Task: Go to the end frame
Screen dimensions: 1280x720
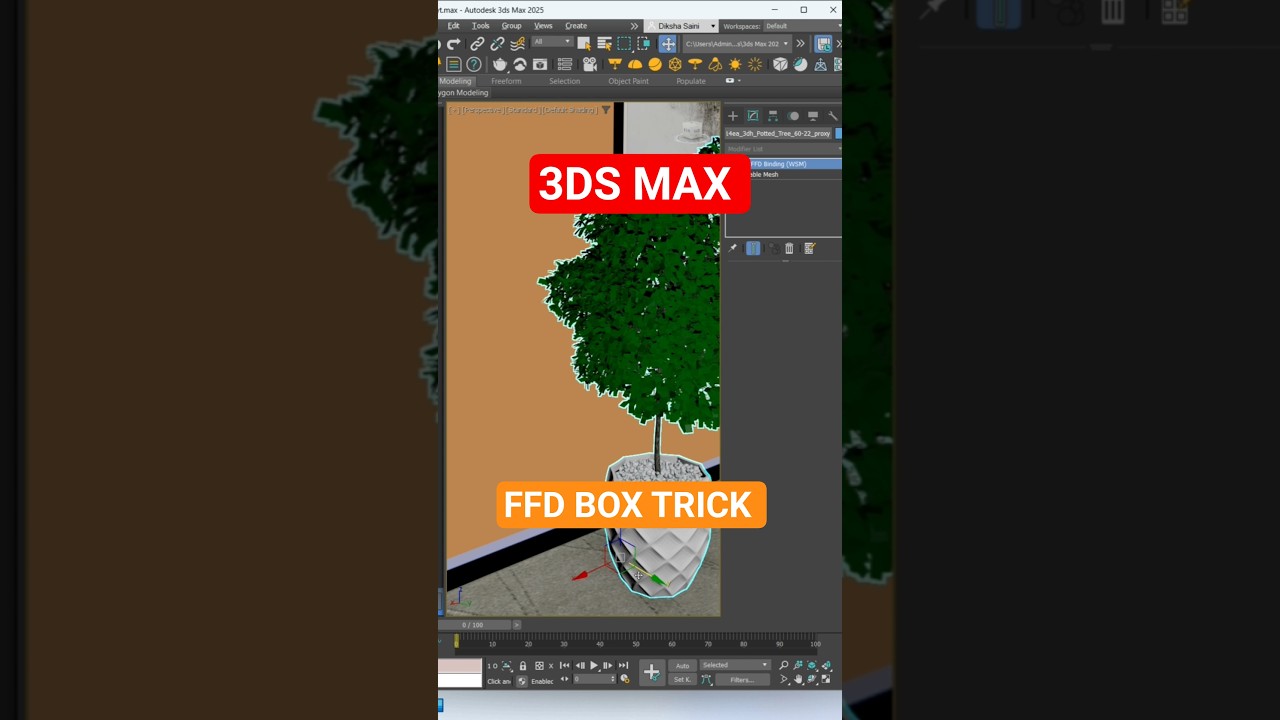Action: [x=623, y=665]
